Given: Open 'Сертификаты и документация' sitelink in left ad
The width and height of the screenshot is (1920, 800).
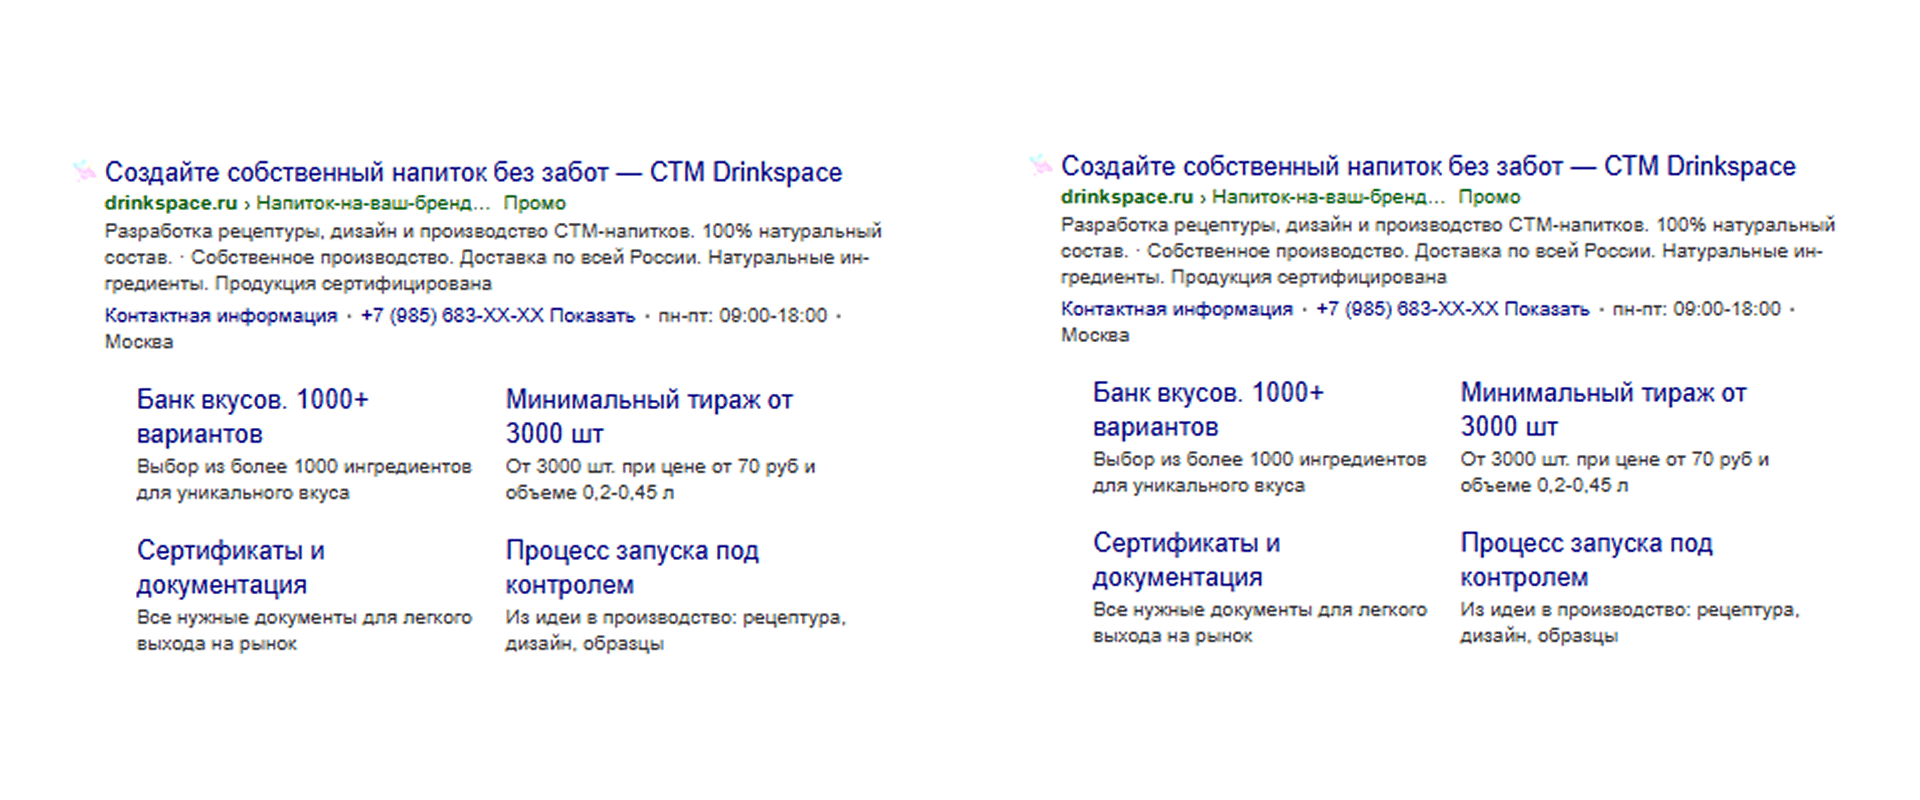Looking at the screenshot, I should 231,568.
